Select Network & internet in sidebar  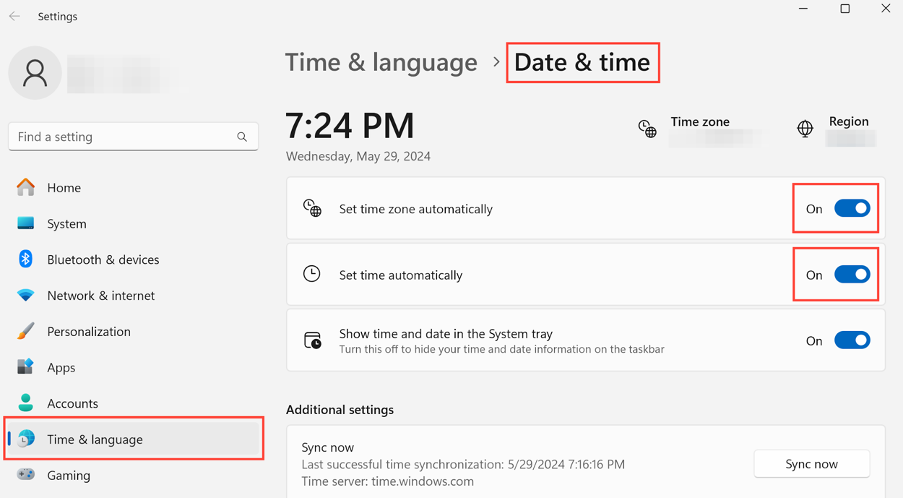click(133, 295)
